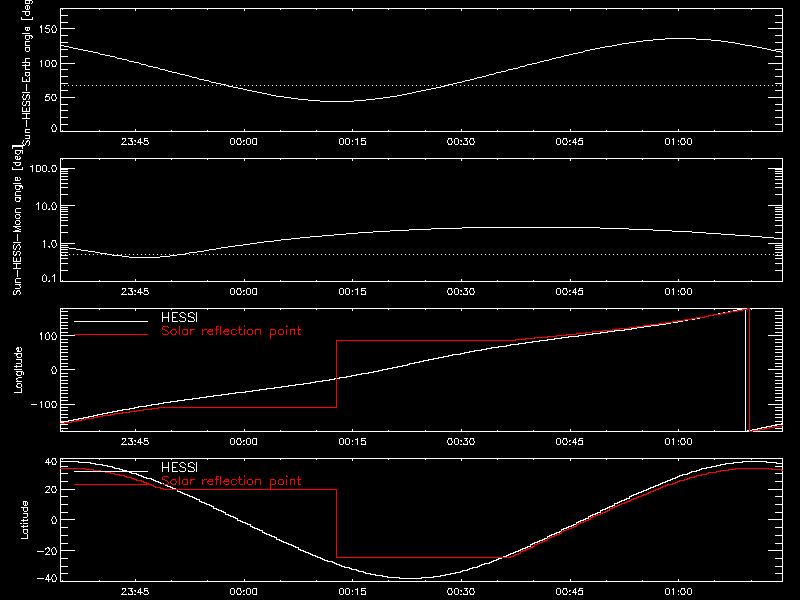Click the 50 tick on Earth angle axis
The width and height of the screenshot is (800, 600).
click(x=51, y=97)
